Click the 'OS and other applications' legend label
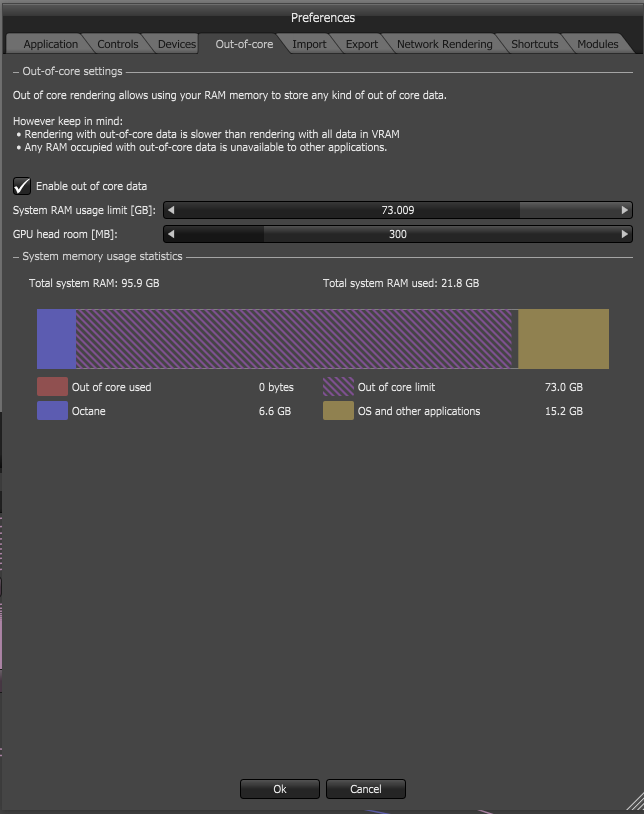The image size is (644, 814). tap(419, 411)
